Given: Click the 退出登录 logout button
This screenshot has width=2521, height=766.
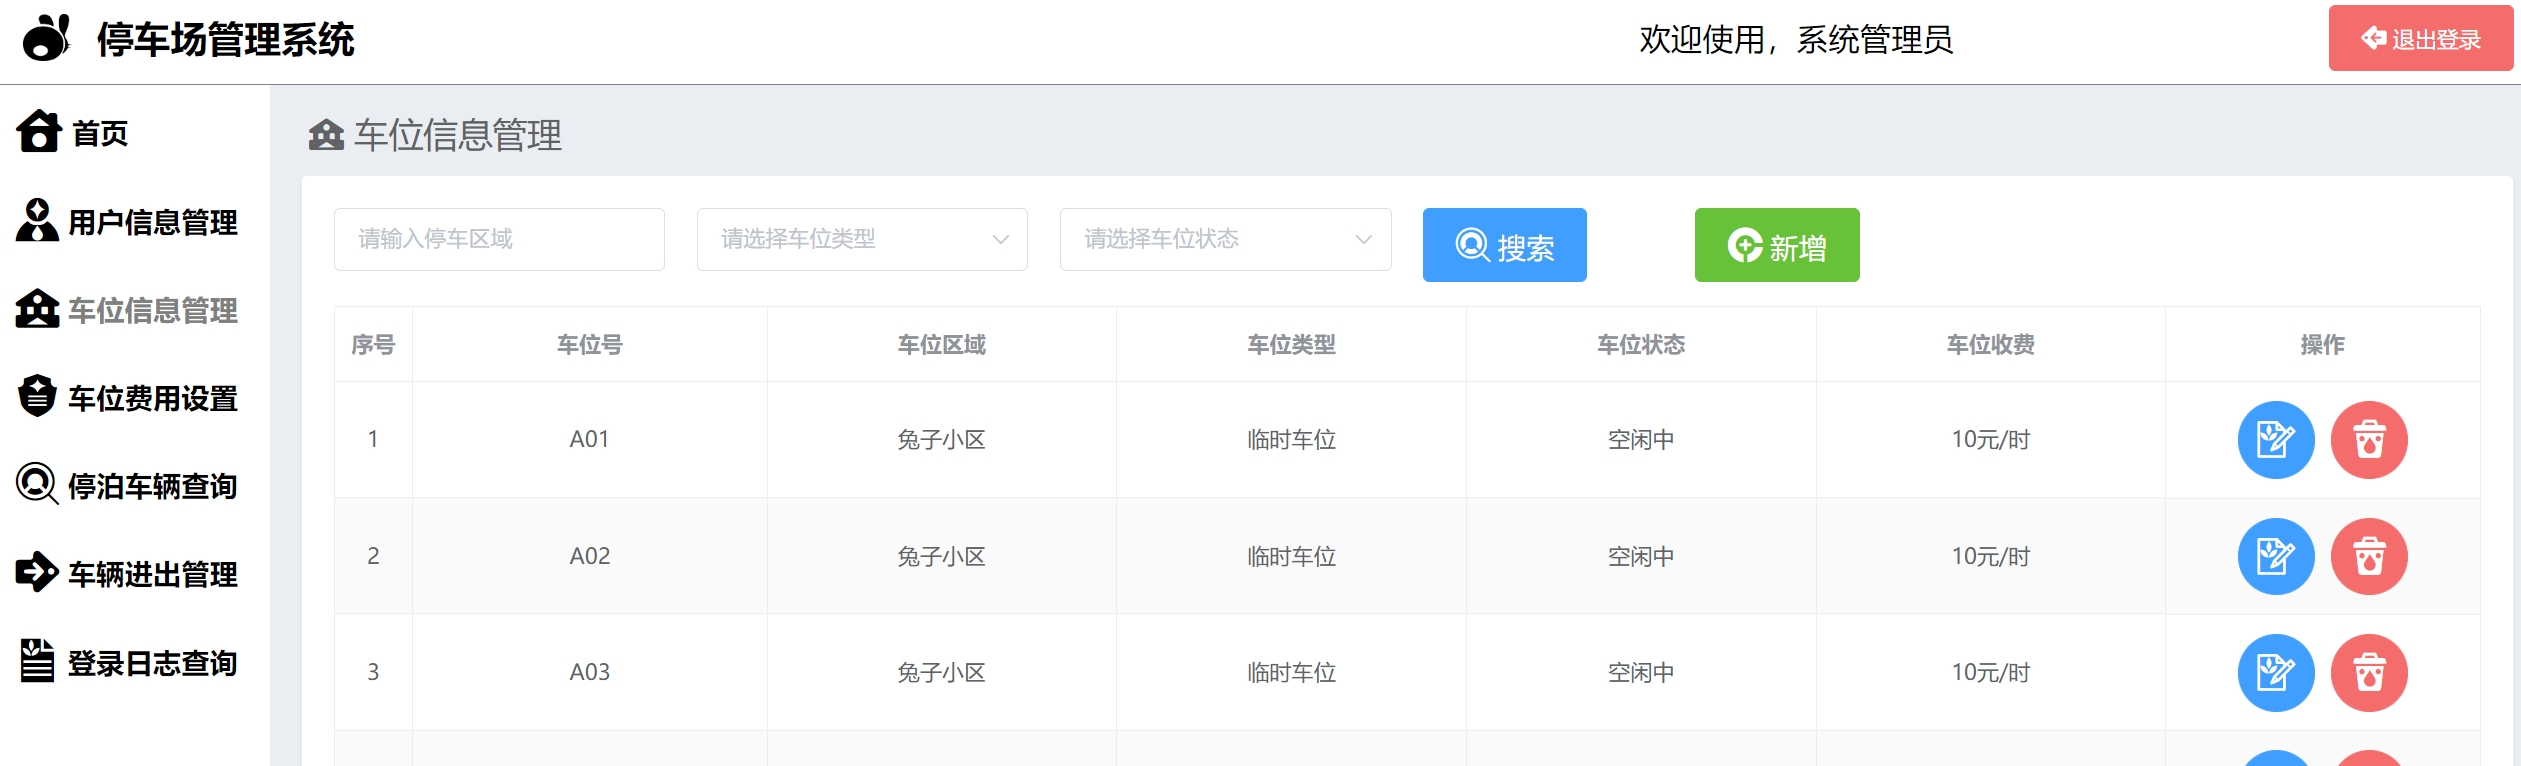Looking at the screenshot, I should [x=2420, y=38].
